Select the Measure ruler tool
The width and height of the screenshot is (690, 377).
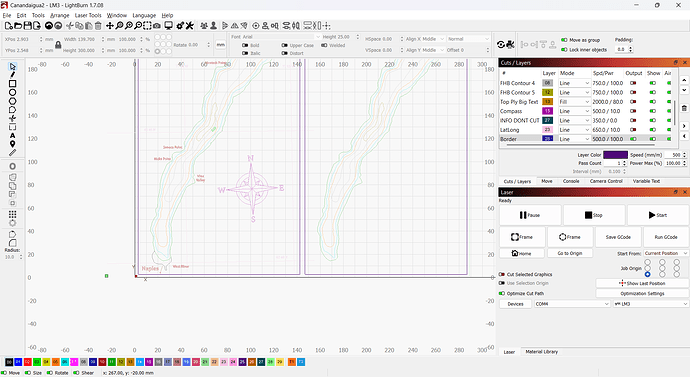(x=12, y=153)
